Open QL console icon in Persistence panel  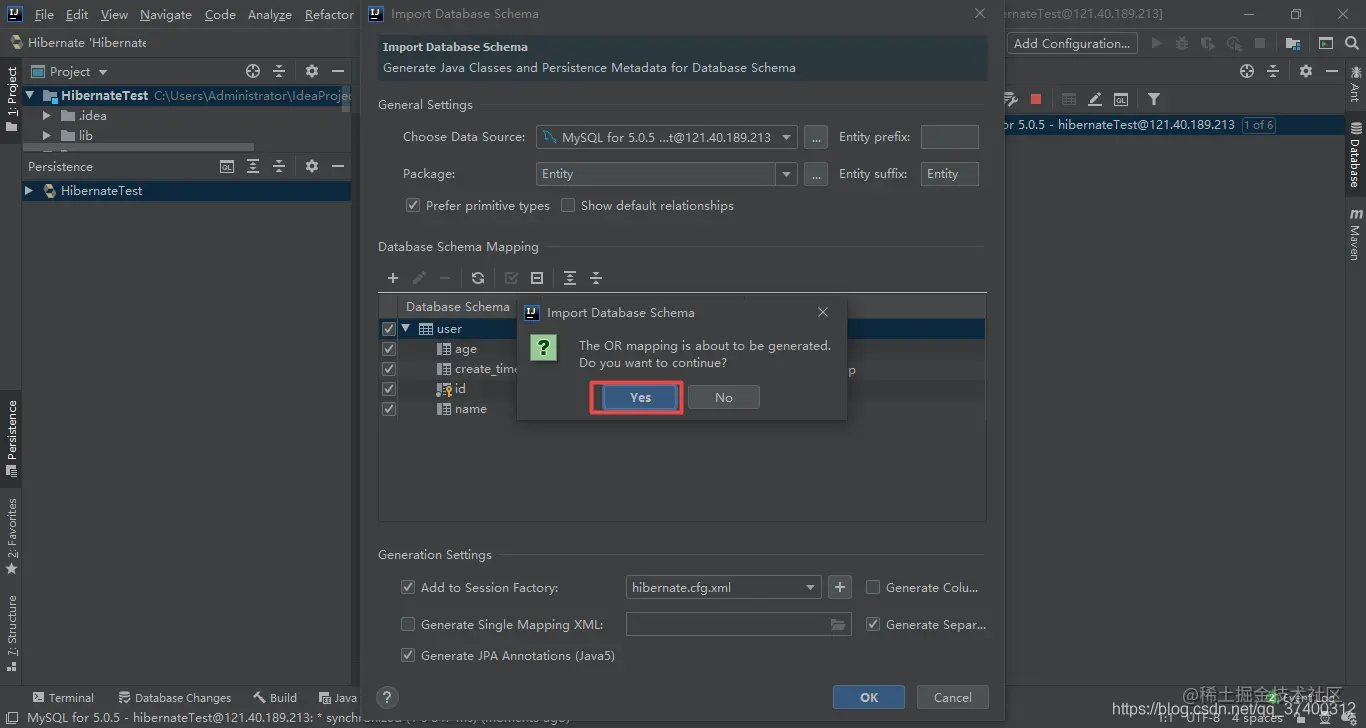coord(227,167)
